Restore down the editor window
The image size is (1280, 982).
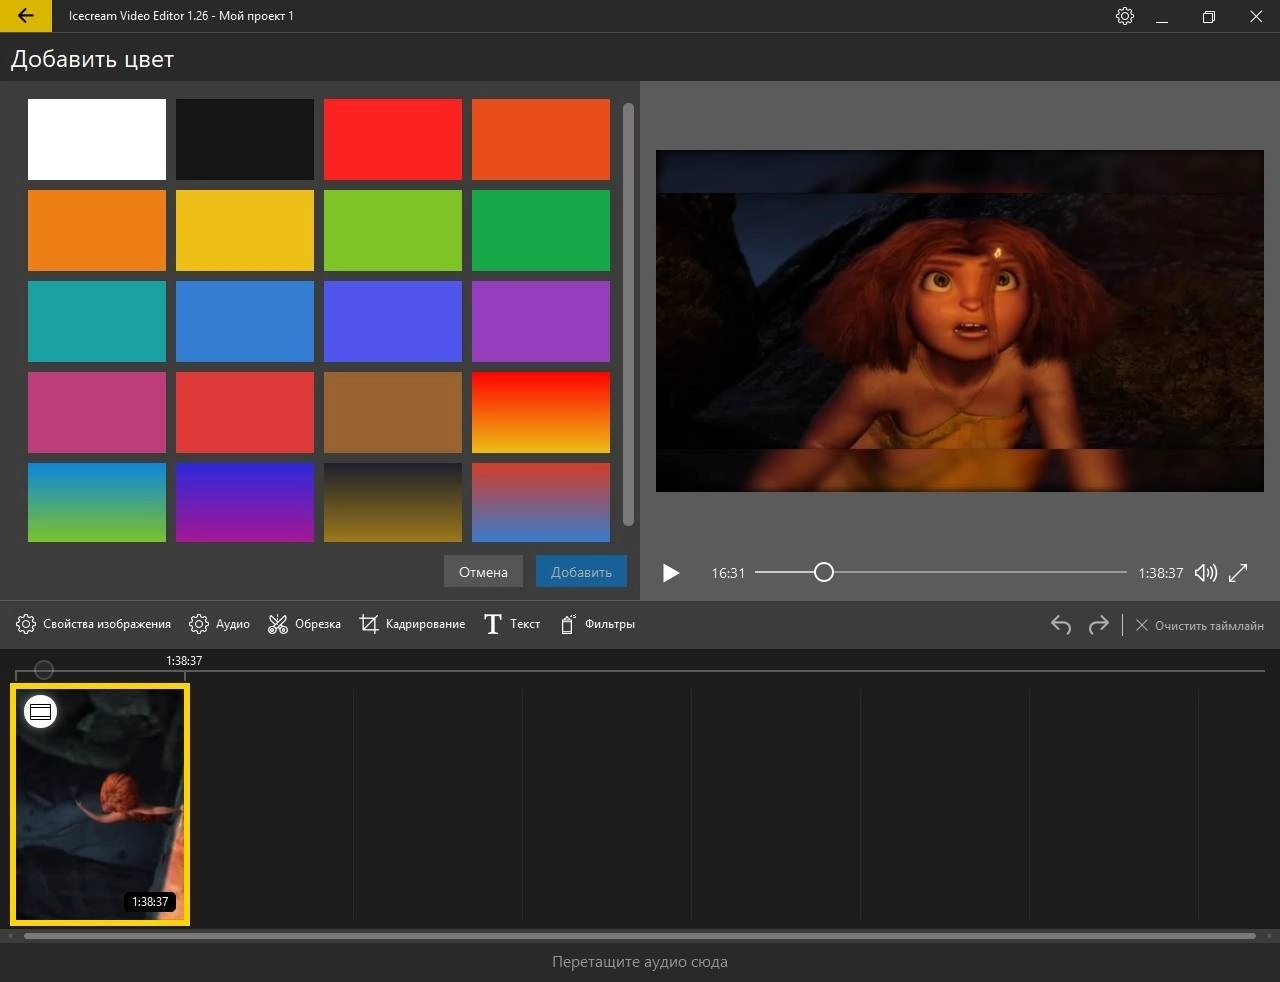coord(1209,16)
